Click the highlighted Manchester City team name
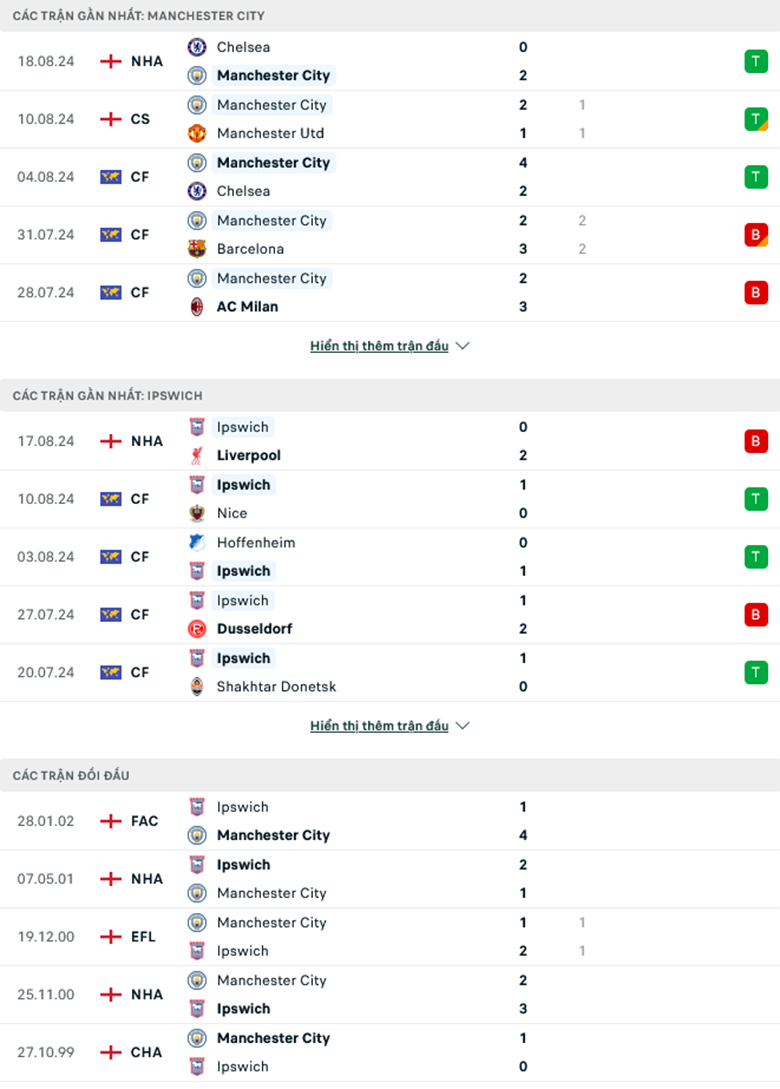Image resolution: width=780 pixels, height=1089 pixels. (273, 75)
